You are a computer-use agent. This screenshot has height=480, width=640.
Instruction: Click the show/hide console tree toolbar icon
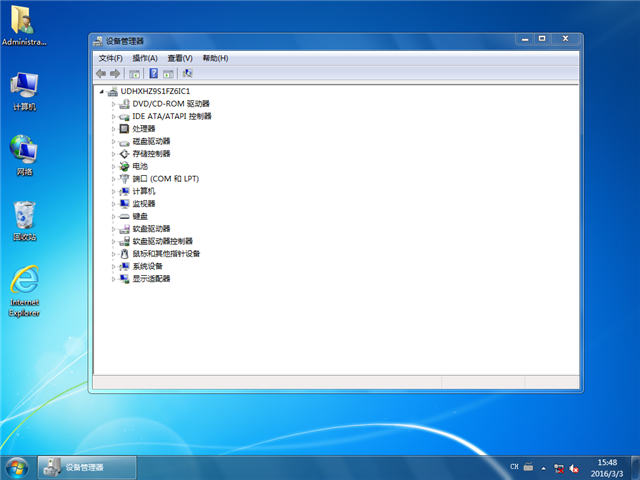click(x=134, y=73)
